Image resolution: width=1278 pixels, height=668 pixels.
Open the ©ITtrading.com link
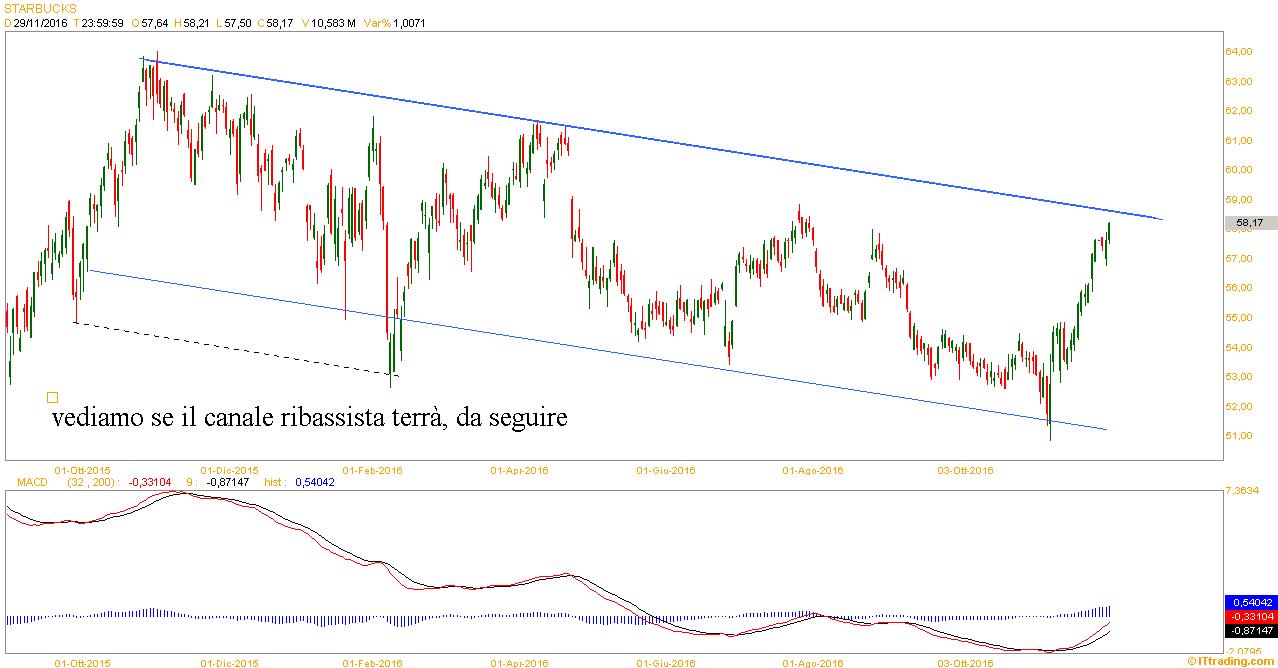[x=1232, y=660]
